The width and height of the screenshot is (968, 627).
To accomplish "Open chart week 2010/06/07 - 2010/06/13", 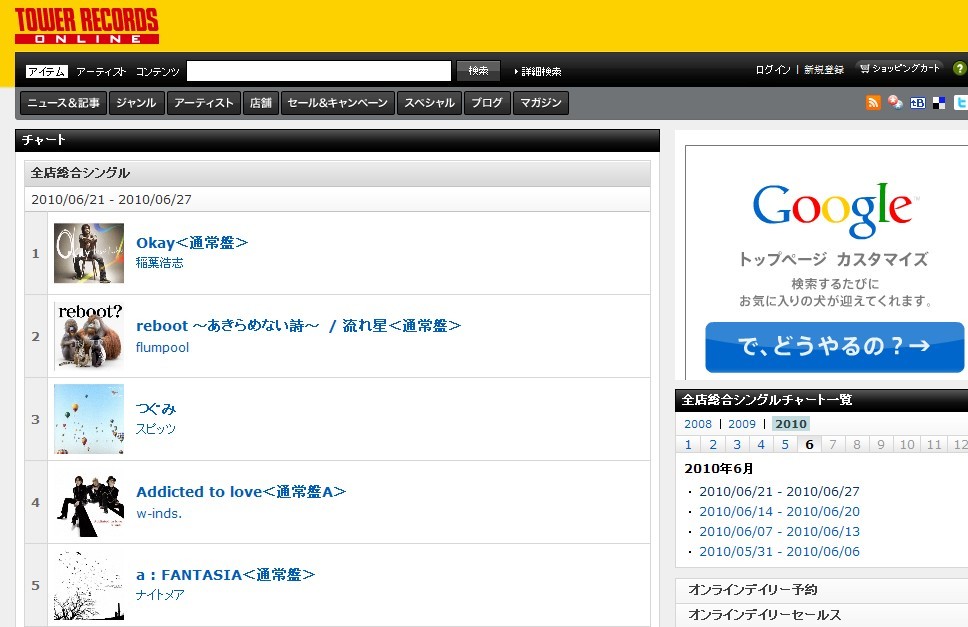I will [x=779, y=531].
